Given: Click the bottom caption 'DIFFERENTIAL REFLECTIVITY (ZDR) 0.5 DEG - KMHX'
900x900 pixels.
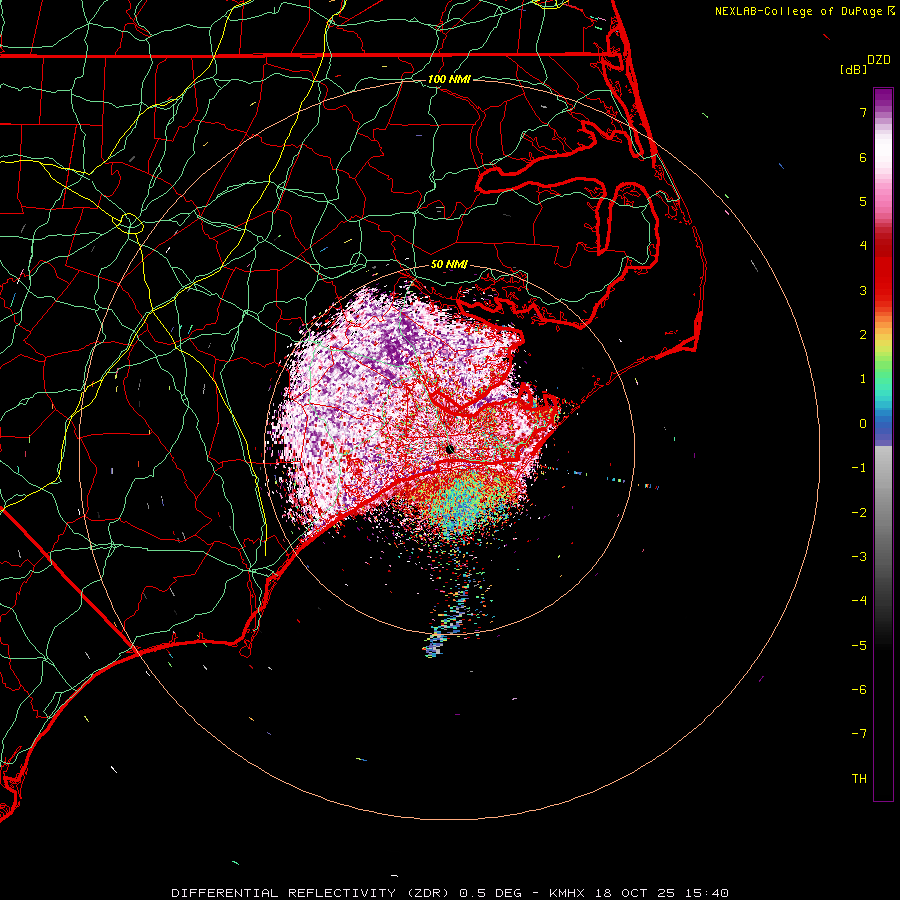Looking at the screenshot, I should (378, 893).
